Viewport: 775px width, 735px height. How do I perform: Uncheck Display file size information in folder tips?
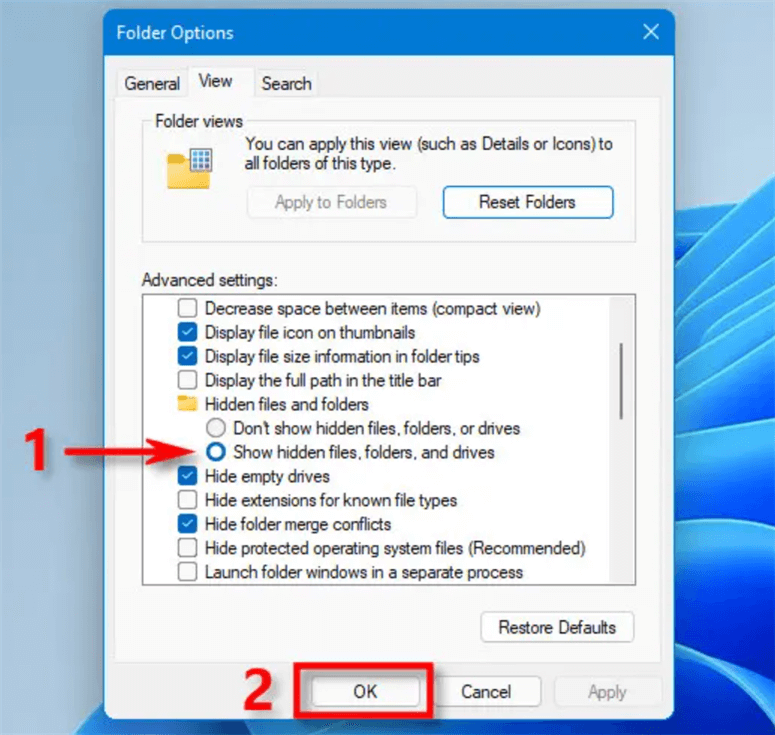click(187, 355)
